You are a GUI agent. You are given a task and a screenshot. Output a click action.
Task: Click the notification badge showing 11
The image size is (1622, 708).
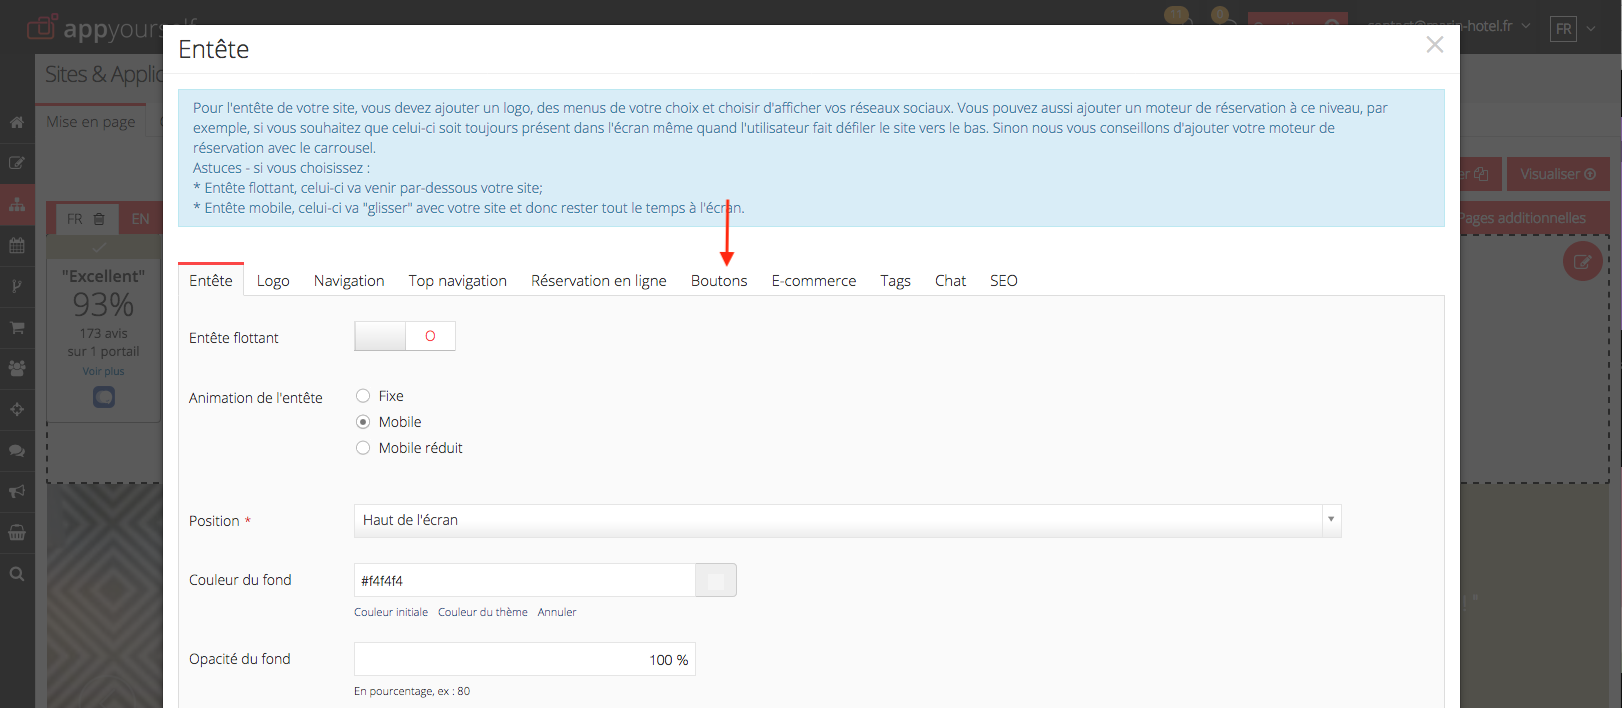[1177, 15]
